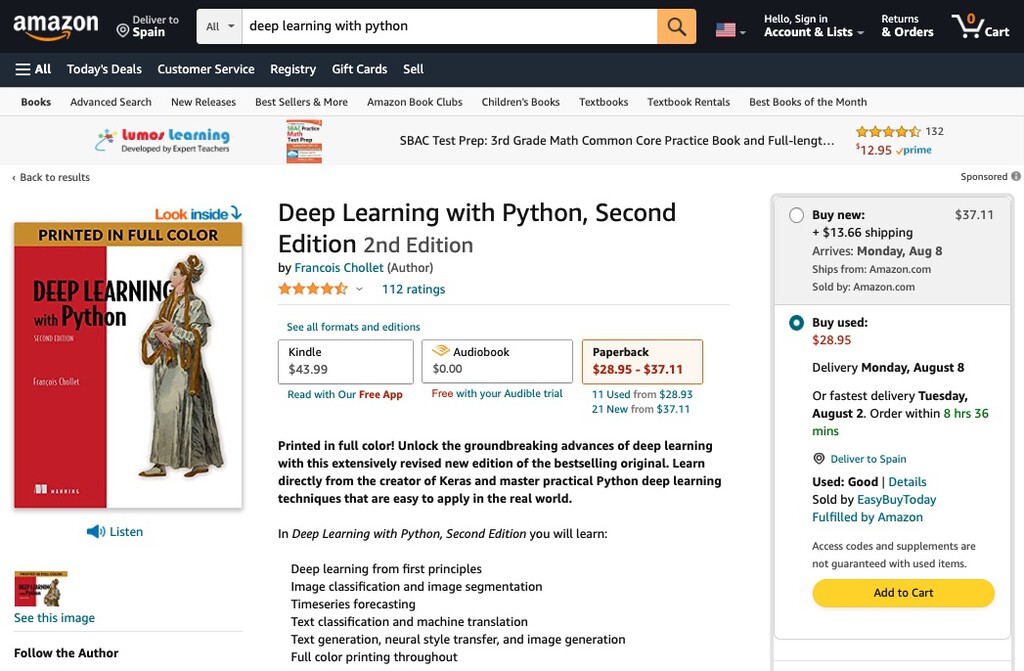Click the search text field
The width and height of the screenshot is (1024, 671).
coord(448,26)
